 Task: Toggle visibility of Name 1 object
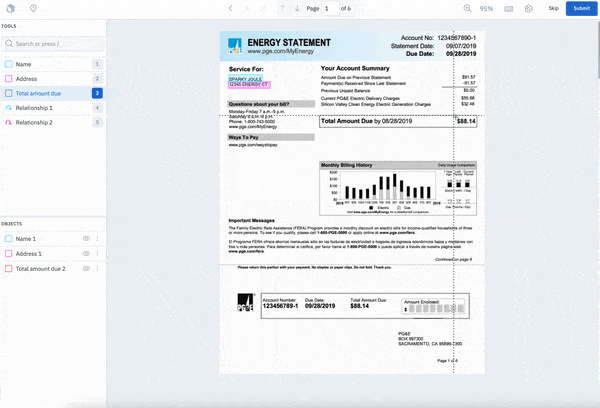[86, 239]
